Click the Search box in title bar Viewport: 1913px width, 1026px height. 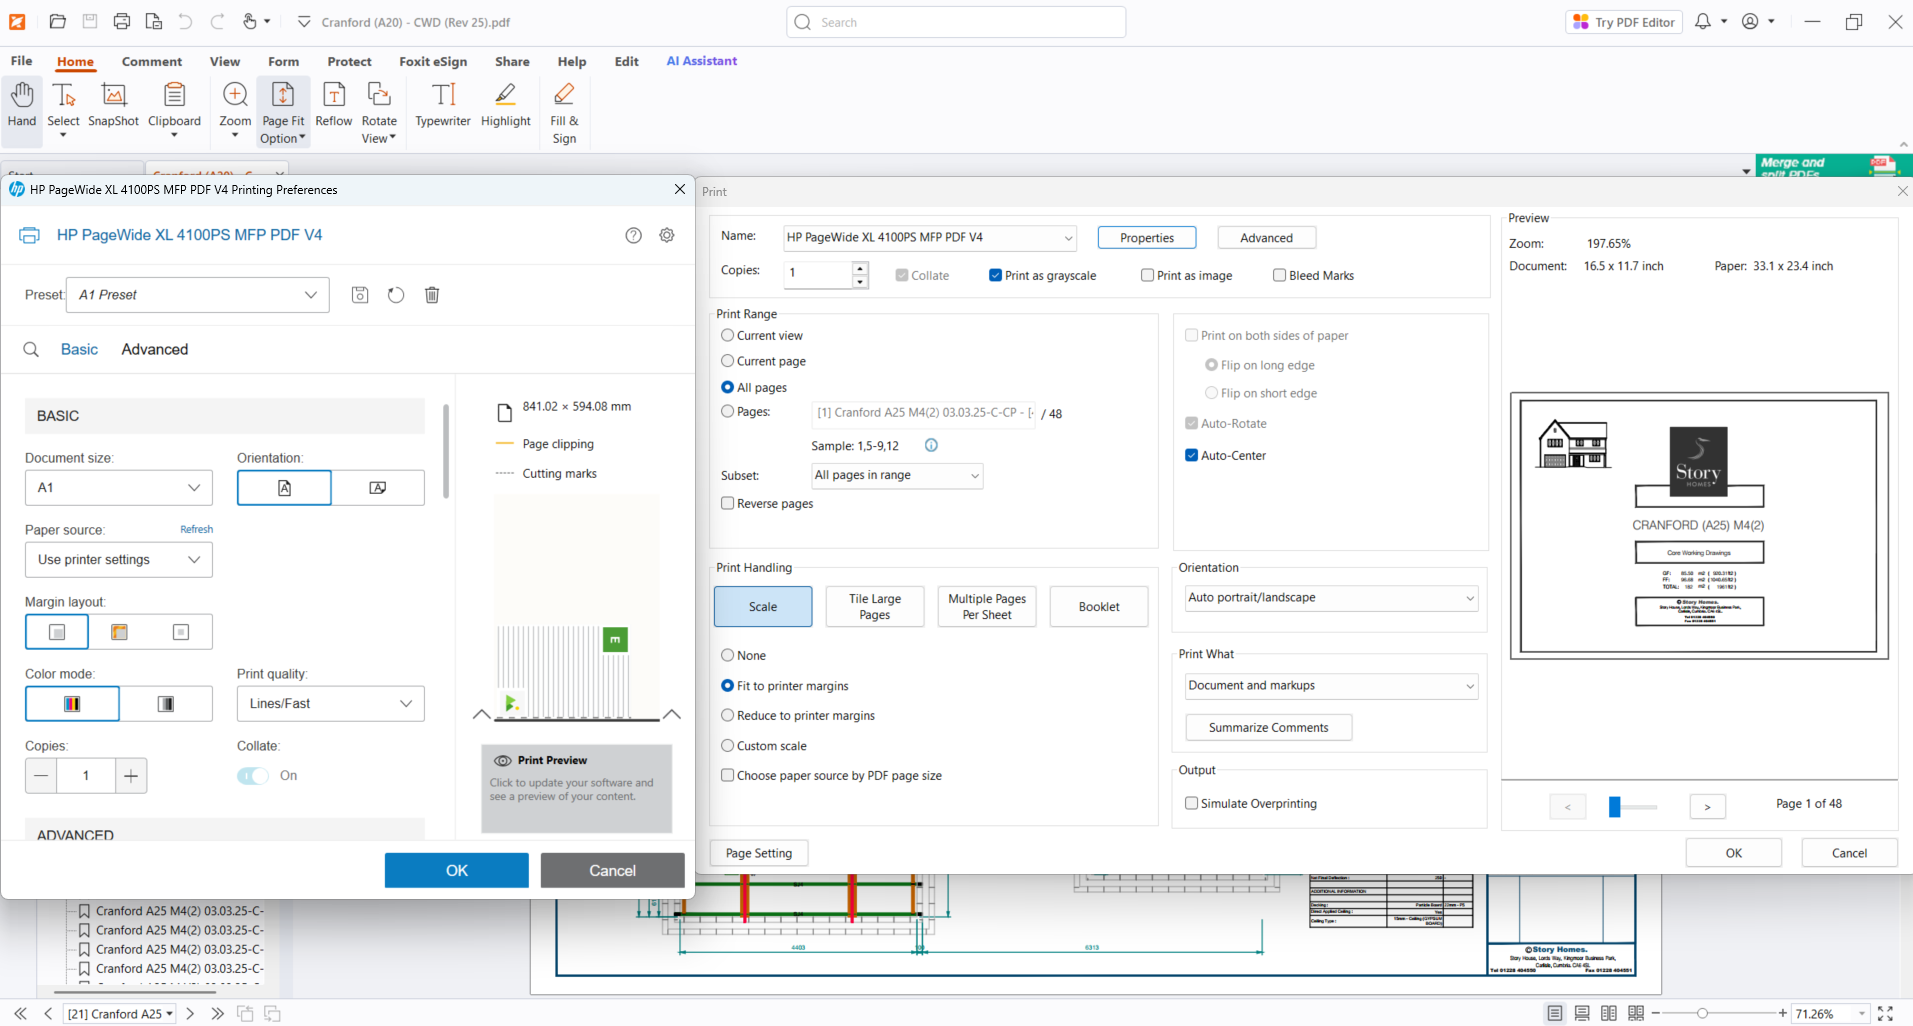click(x=956, y=22)
